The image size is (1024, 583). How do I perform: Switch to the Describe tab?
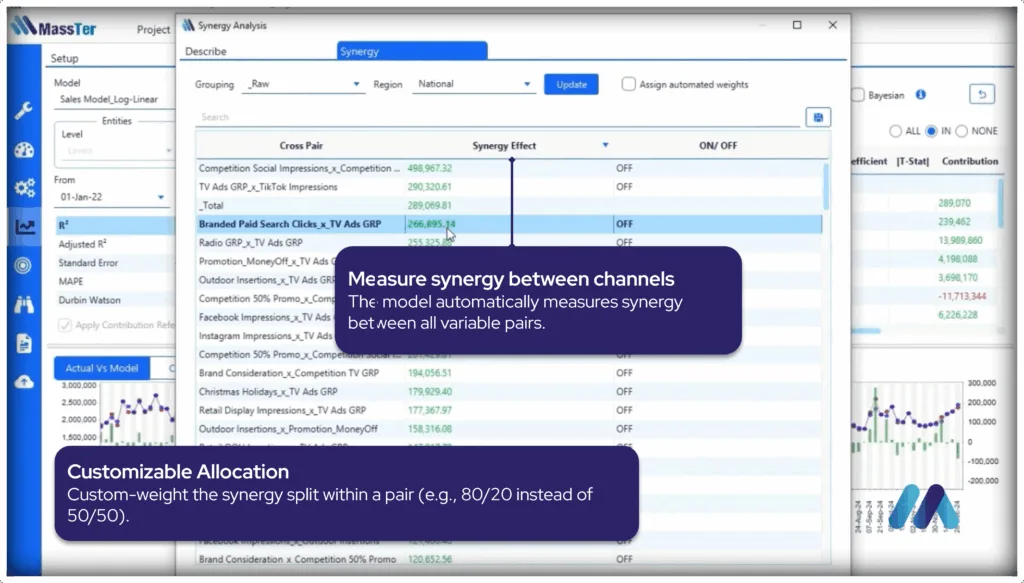pos(206,51)
